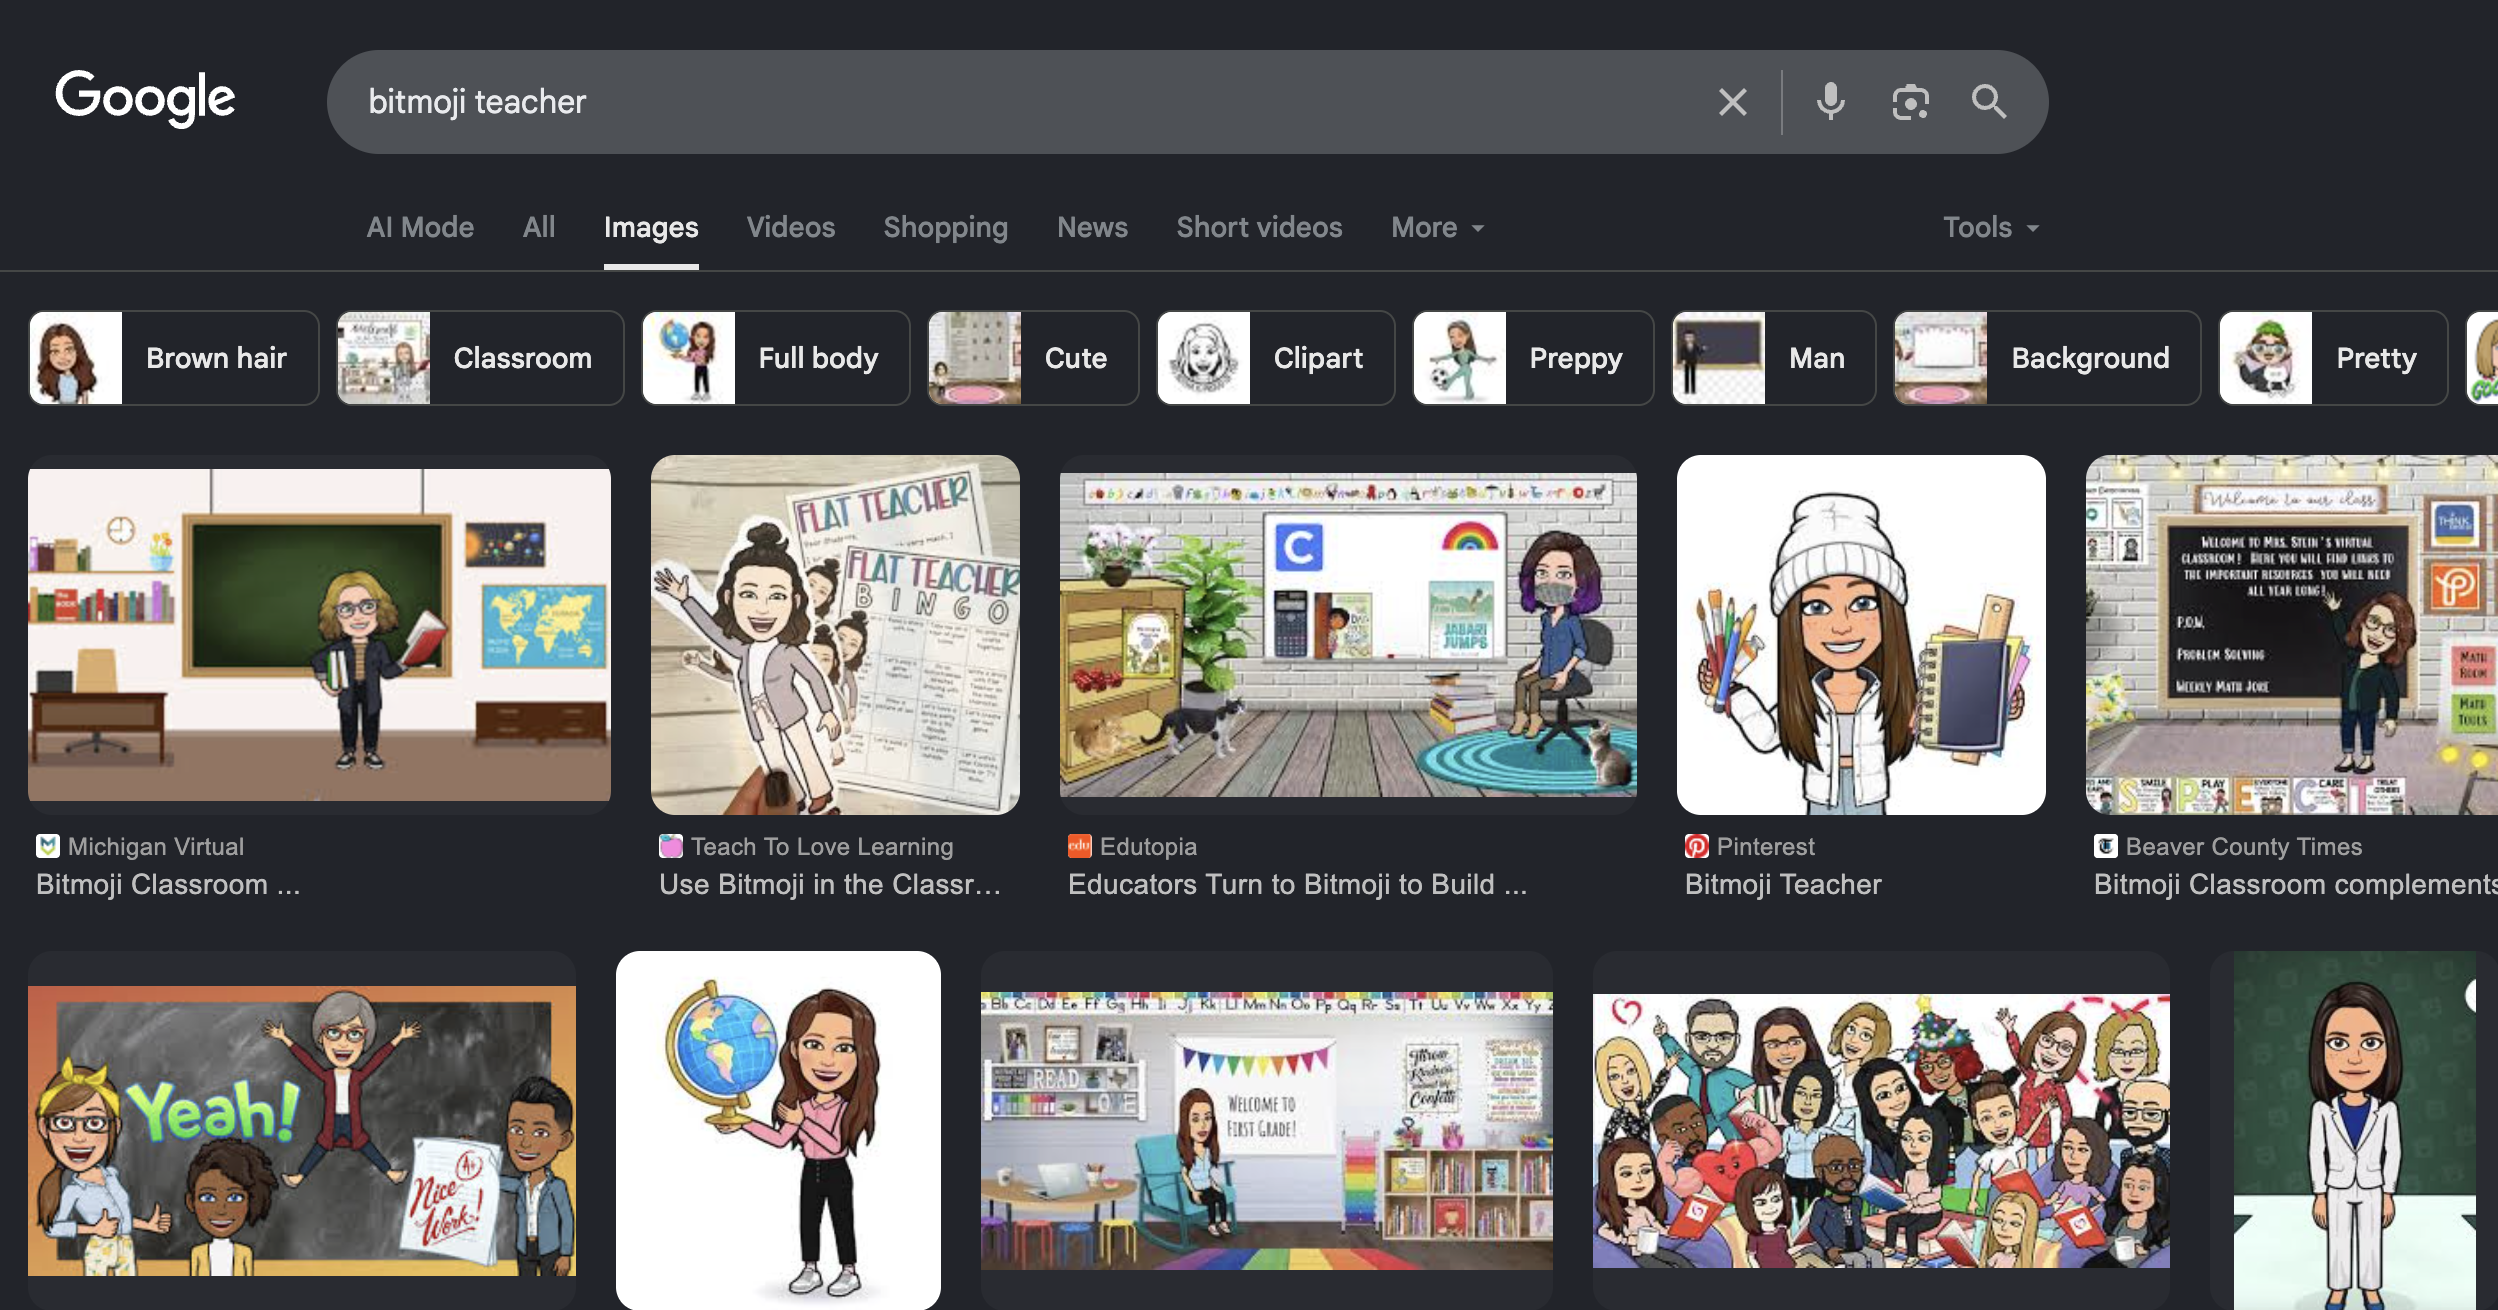This screenshot has width=2498, height=1310.
Task: Start voice search with microphone icon
Action: [1830, 102]
